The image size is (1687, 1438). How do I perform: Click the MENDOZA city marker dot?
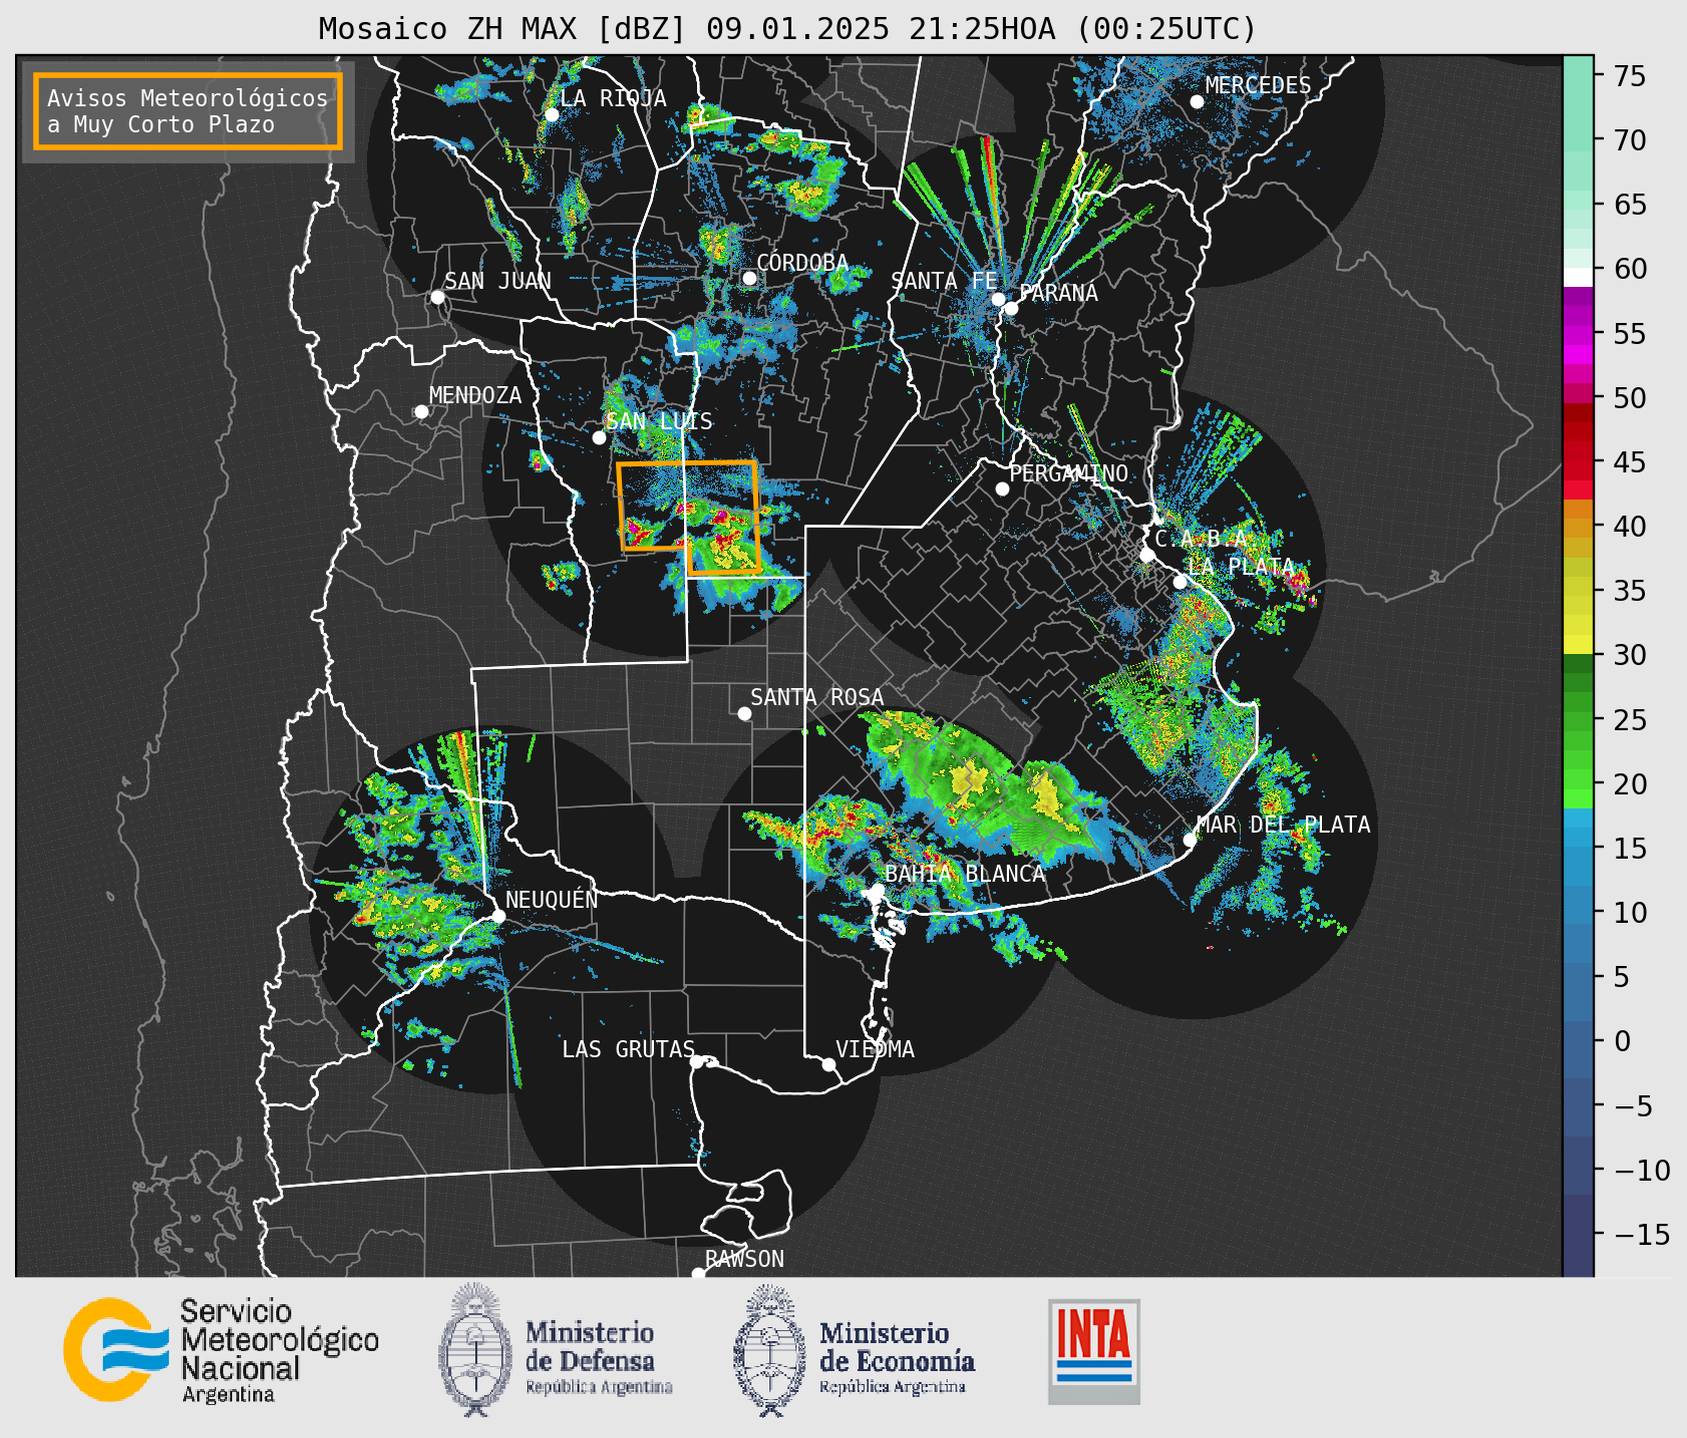pyautogui.click(x=421, y=412)
